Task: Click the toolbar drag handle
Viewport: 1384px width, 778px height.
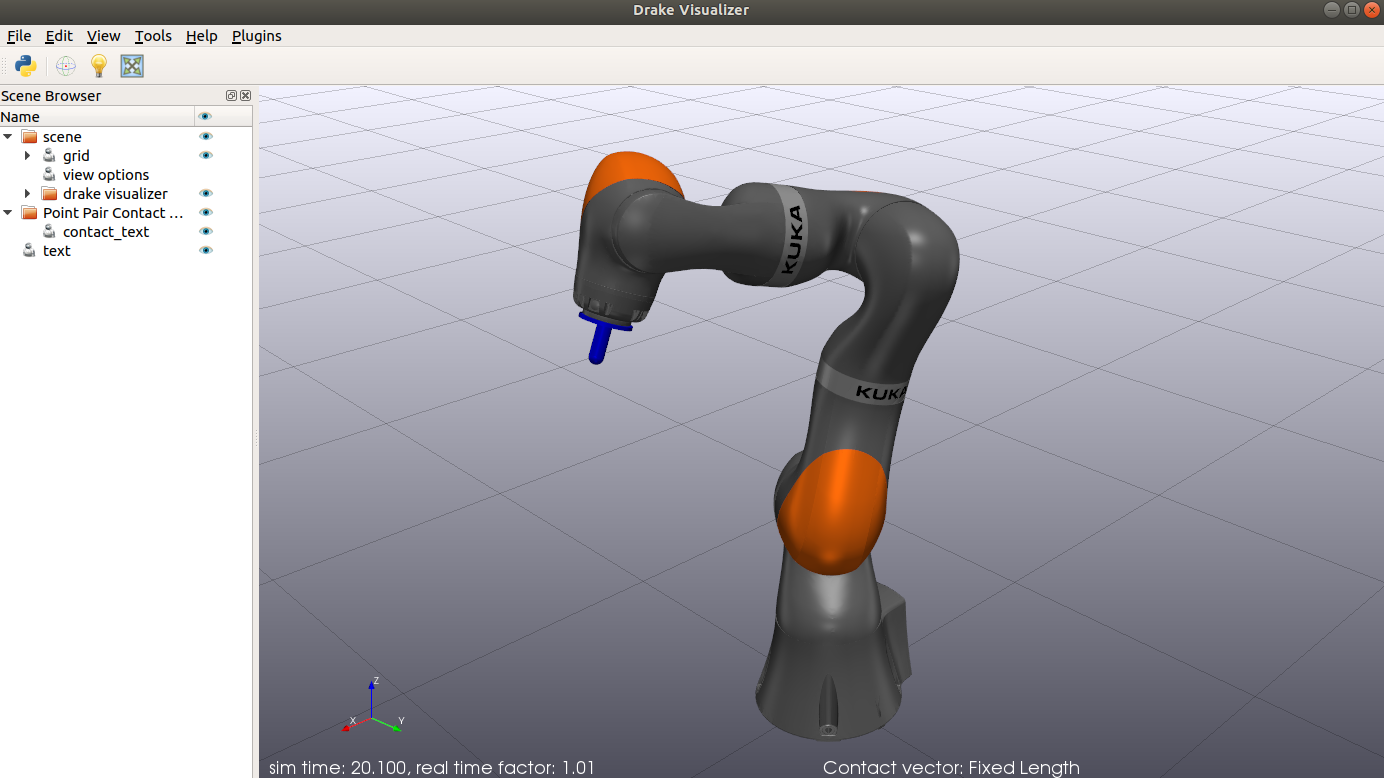Action: tap(5, 66)
